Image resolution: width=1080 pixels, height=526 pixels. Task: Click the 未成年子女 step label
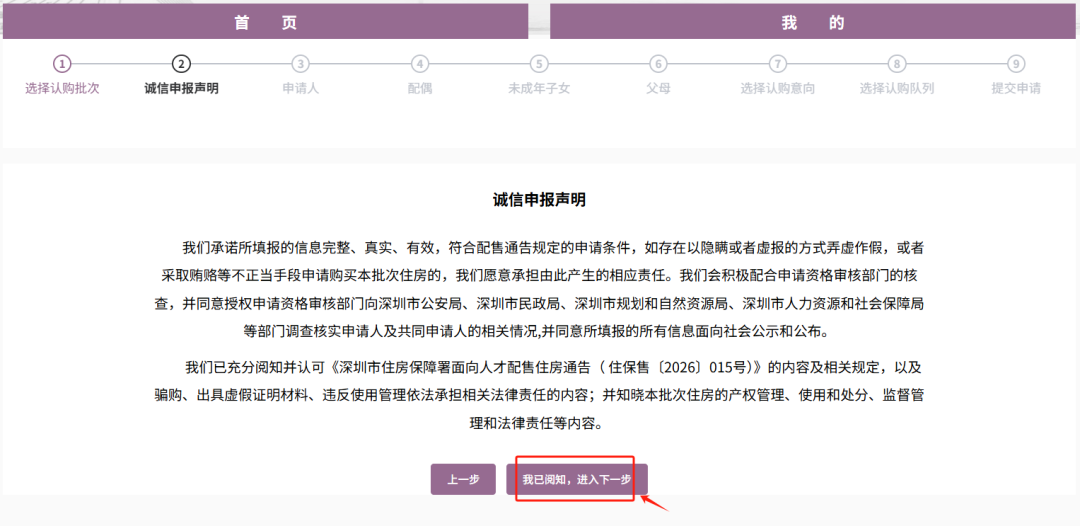(x=539, y=89)
